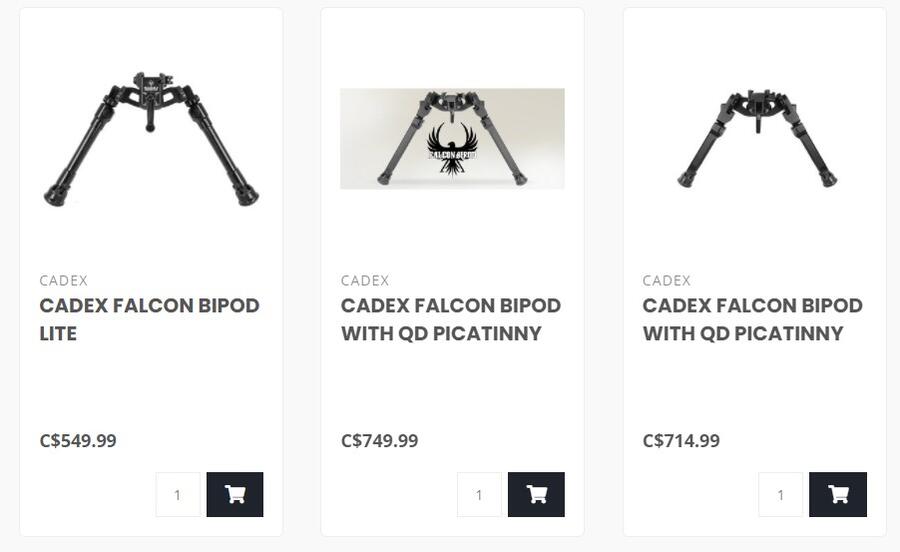Click the Falcon Bipod eagle logo
Viewport: 900px width, 552px height.
point(452,150)
